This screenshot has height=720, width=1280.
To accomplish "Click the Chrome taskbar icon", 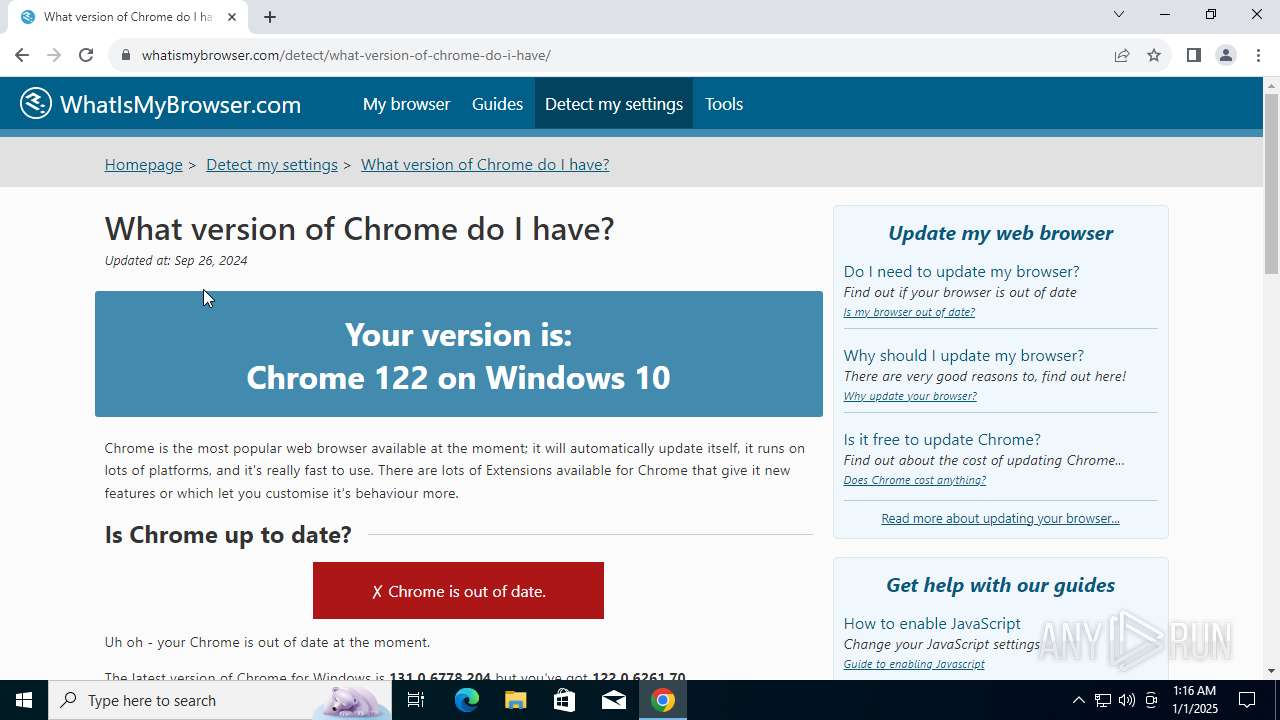I will tap(662, 700).
